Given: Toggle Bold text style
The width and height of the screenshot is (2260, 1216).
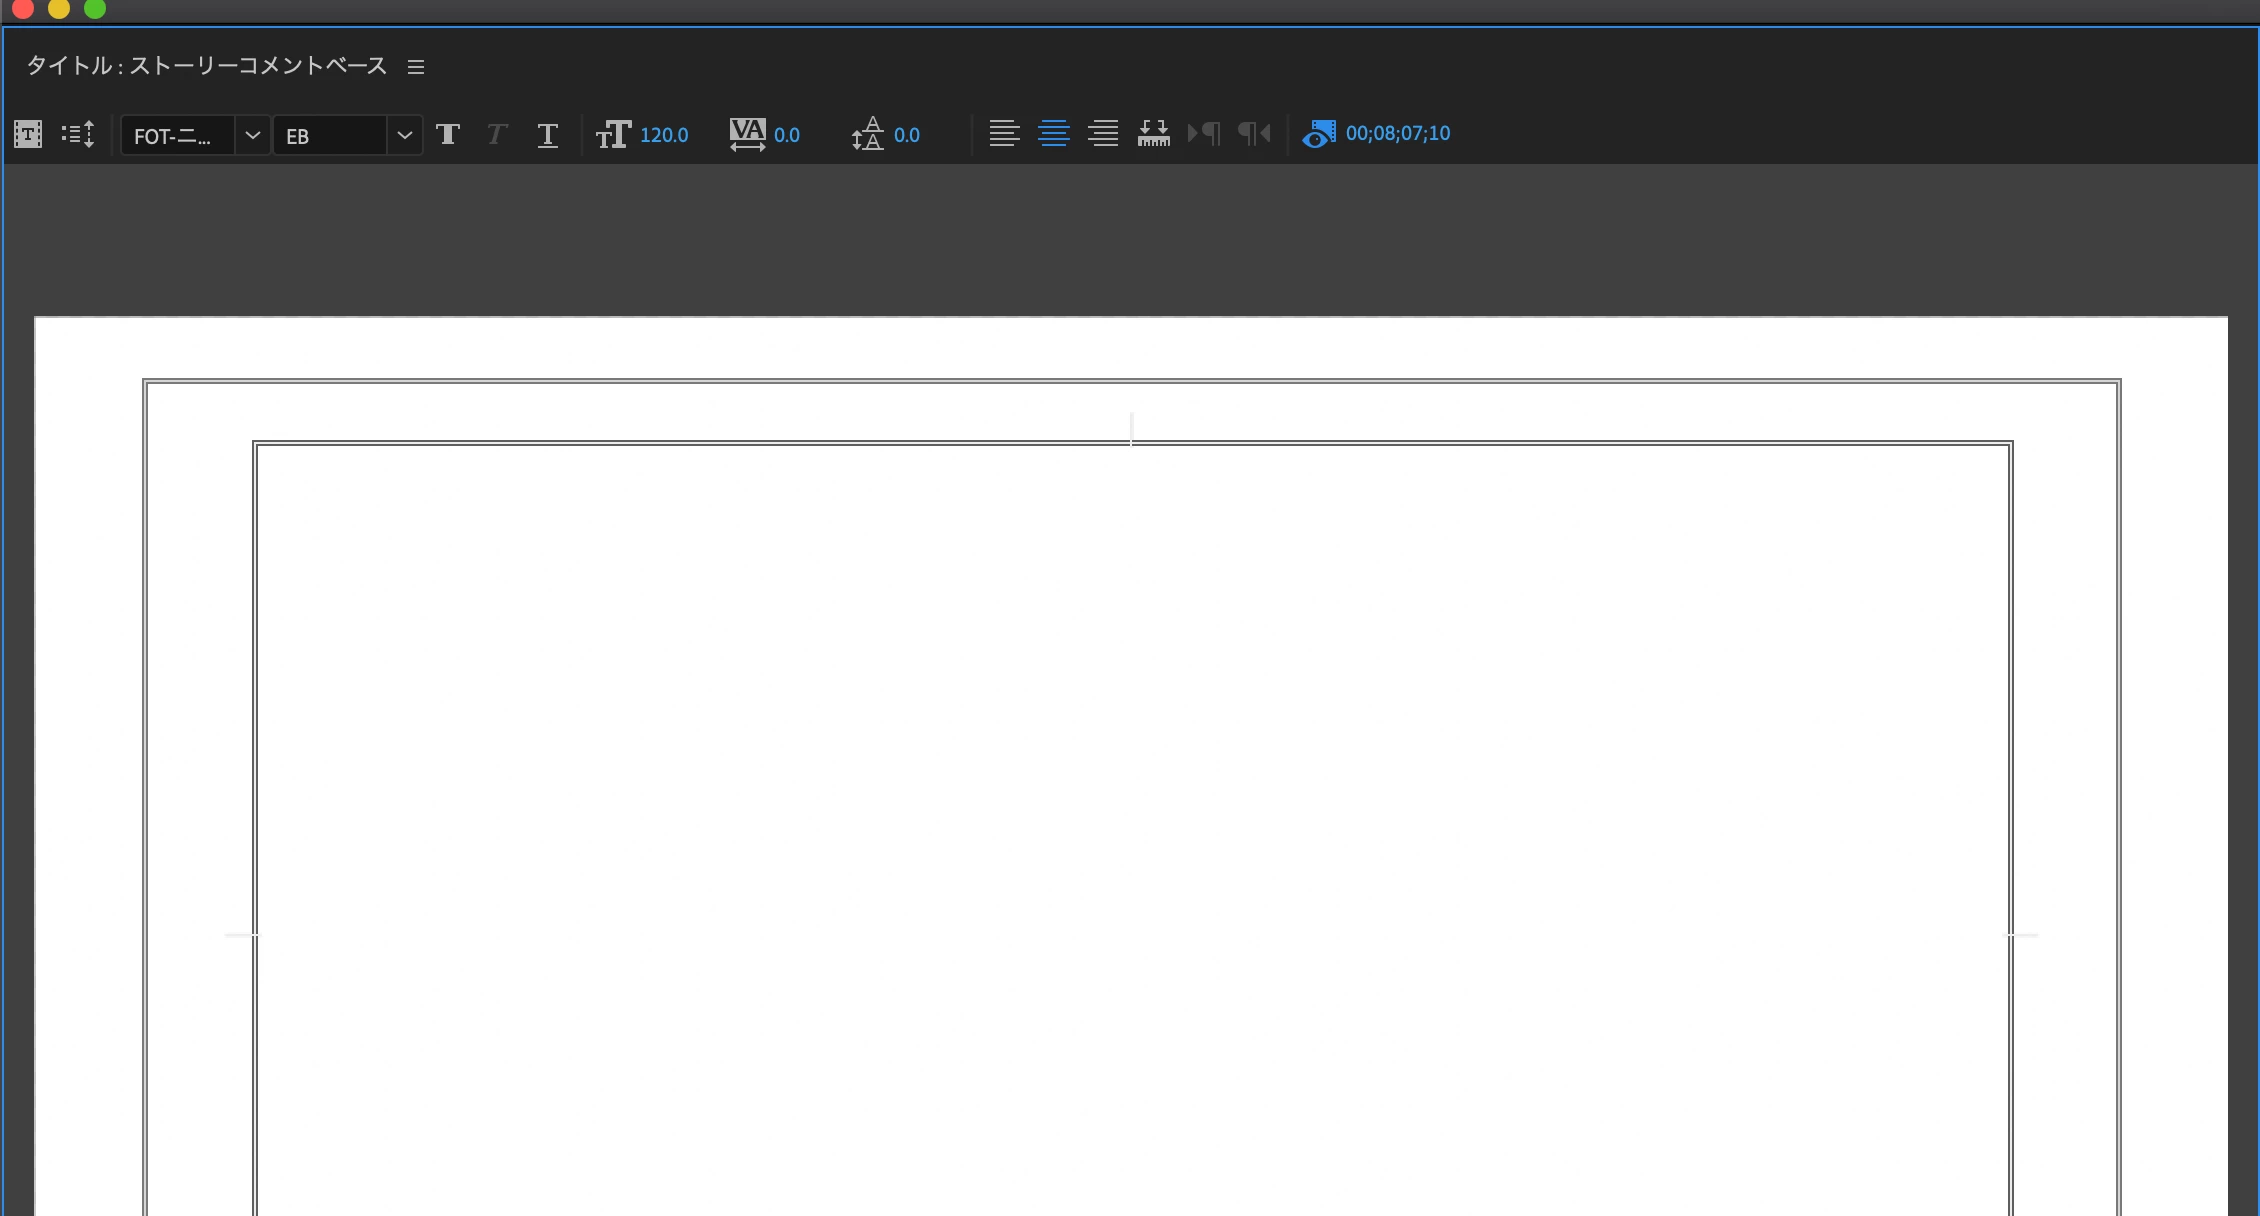Looking at the screenshot, I should point(448,134).
